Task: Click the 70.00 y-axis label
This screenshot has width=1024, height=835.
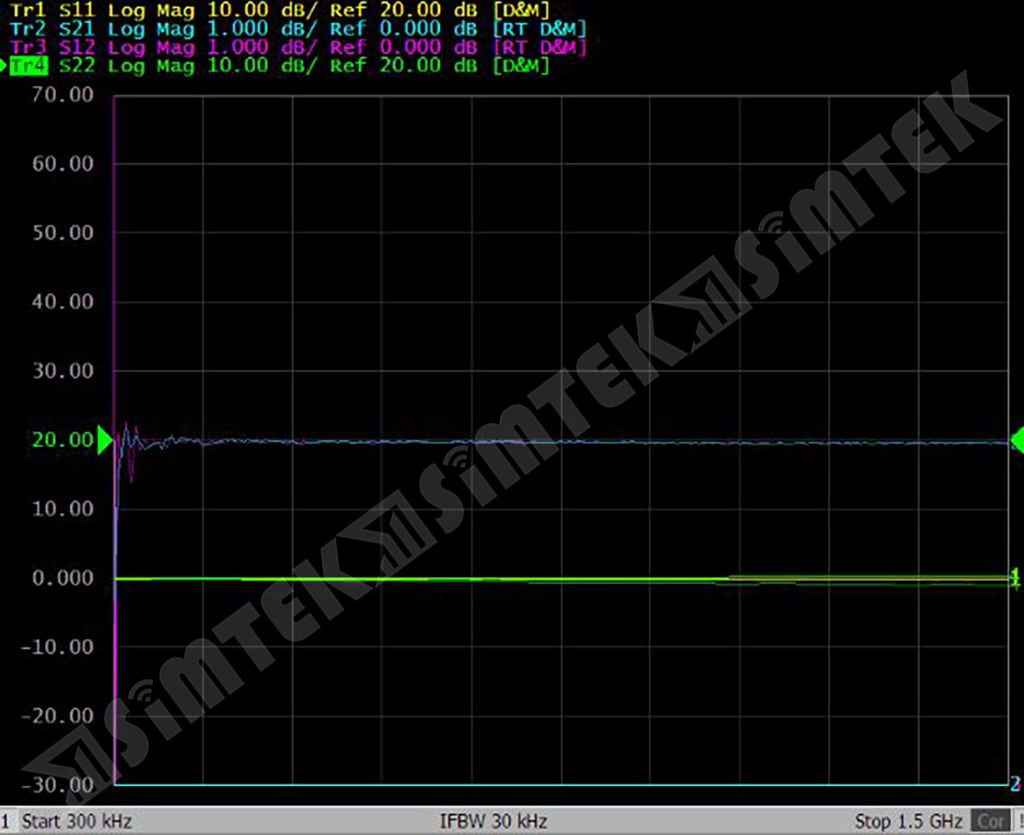Action: point(63,95)
